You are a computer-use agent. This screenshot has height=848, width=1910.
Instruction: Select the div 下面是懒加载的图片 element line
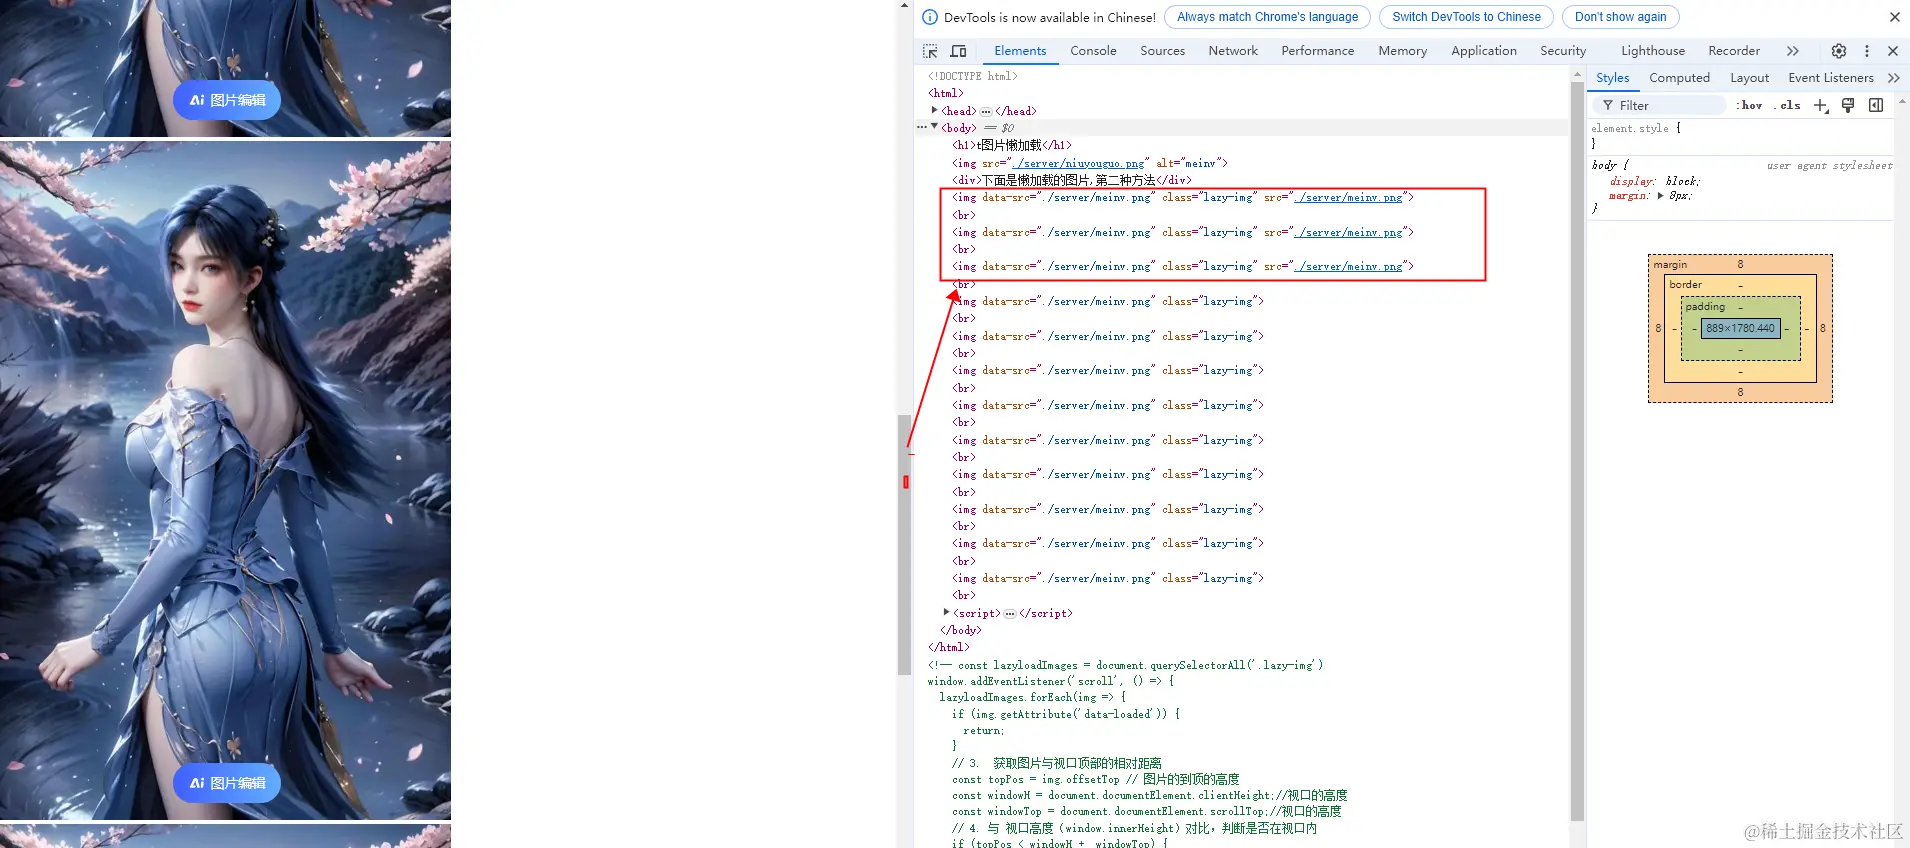click(1072, 181)
